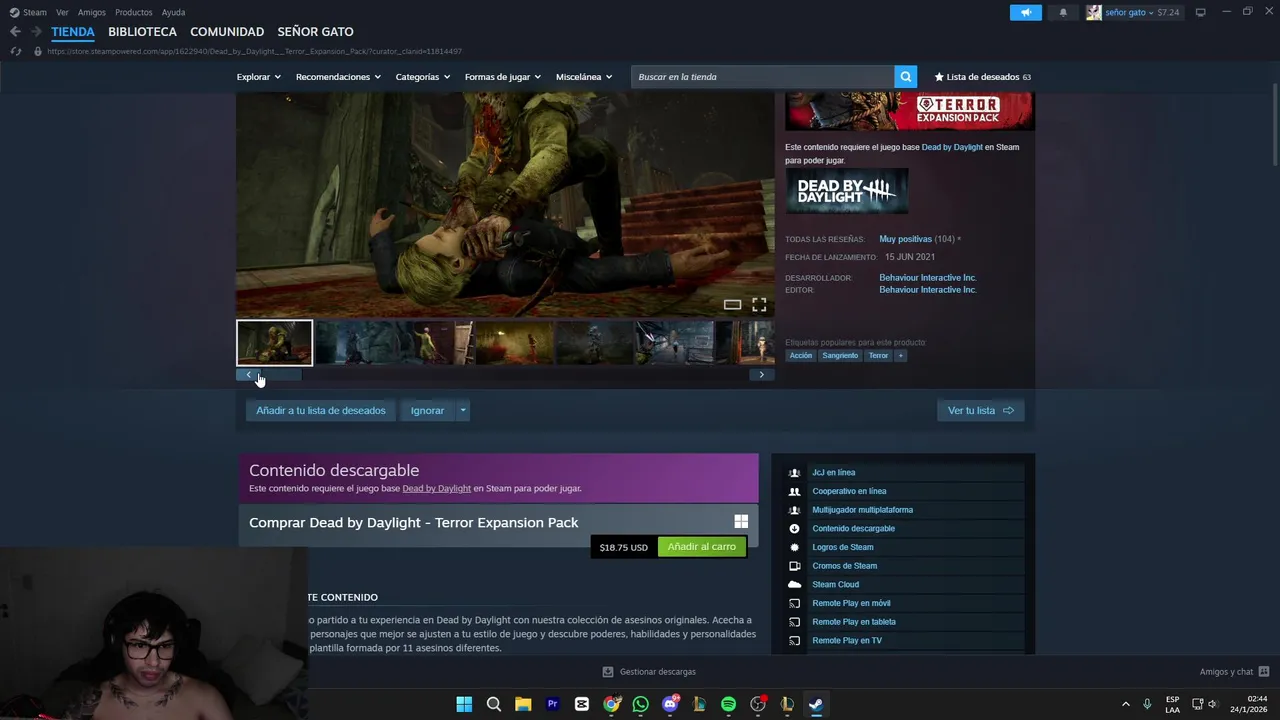
Task: Open the Ayuda menu
Action: pyautogui.click(x=173, y=12)
